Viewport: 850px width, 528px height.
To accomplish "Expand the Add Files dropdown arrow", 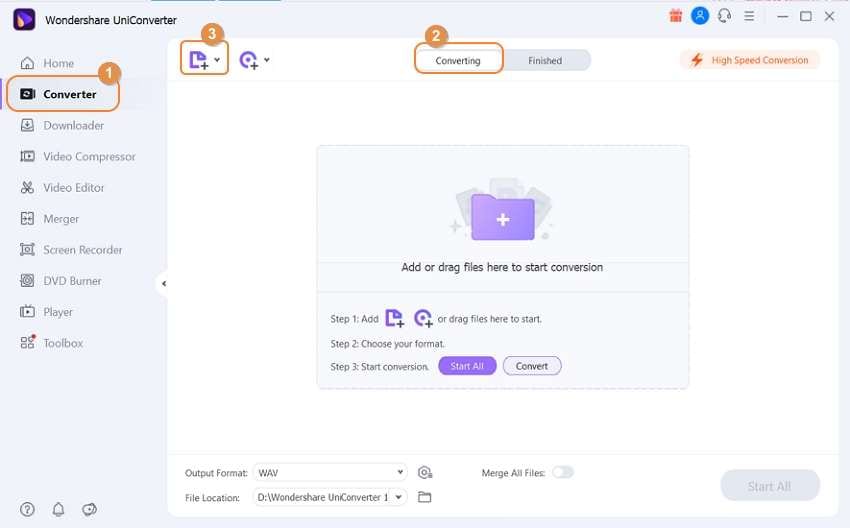I will click(x=217, y=60).
